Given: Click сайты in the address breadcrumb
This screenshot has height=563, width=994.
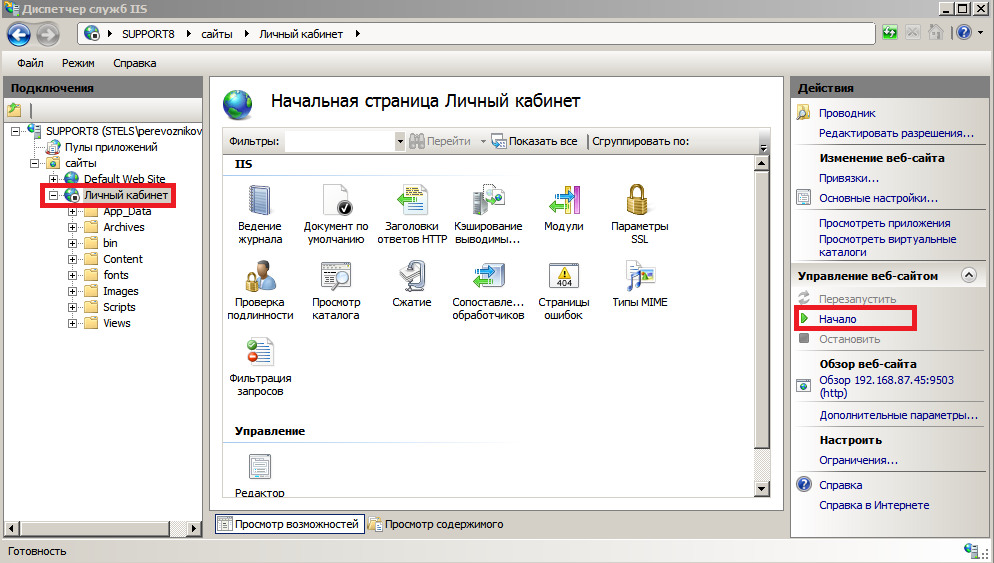Looking at the screenshot, I should (217, 34).
